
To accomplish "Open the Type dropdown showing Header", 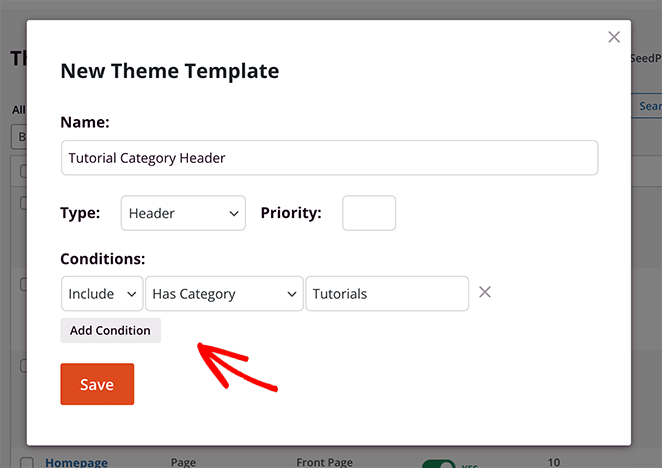I will [x=183, y=213].
